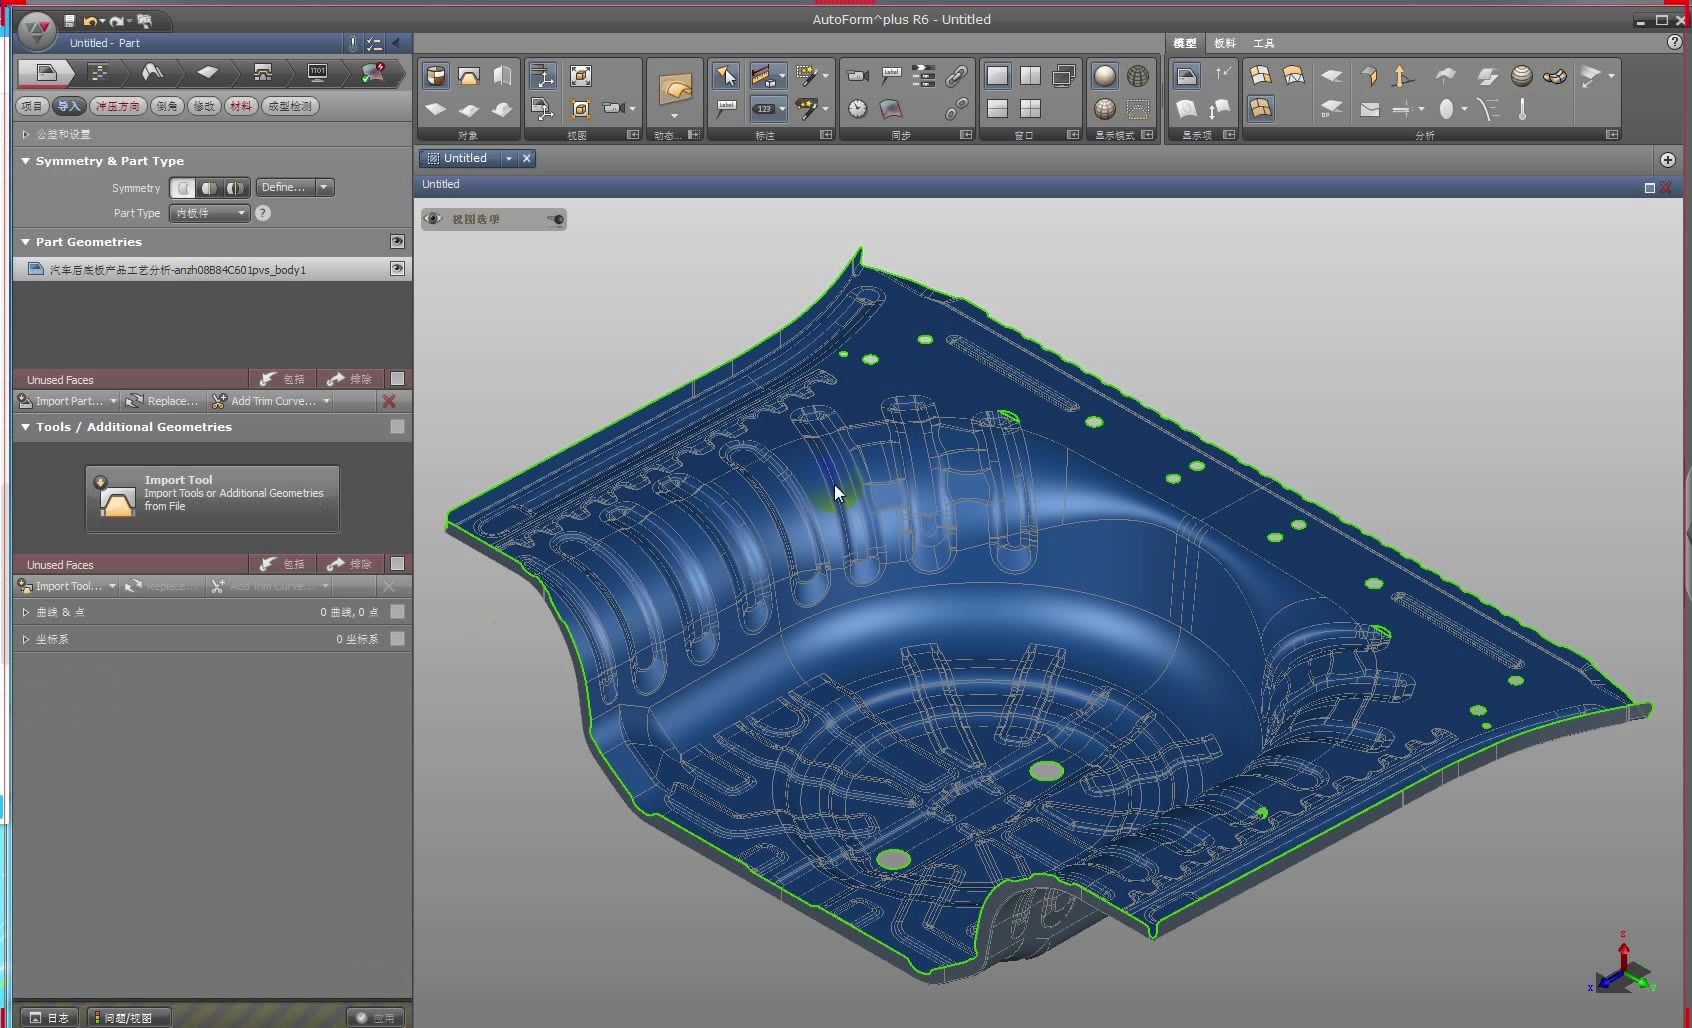Click the Save icon in quick toolbar
Image resolution: width=1692 pixels, height=1028 pixels.
pos(69,20)
